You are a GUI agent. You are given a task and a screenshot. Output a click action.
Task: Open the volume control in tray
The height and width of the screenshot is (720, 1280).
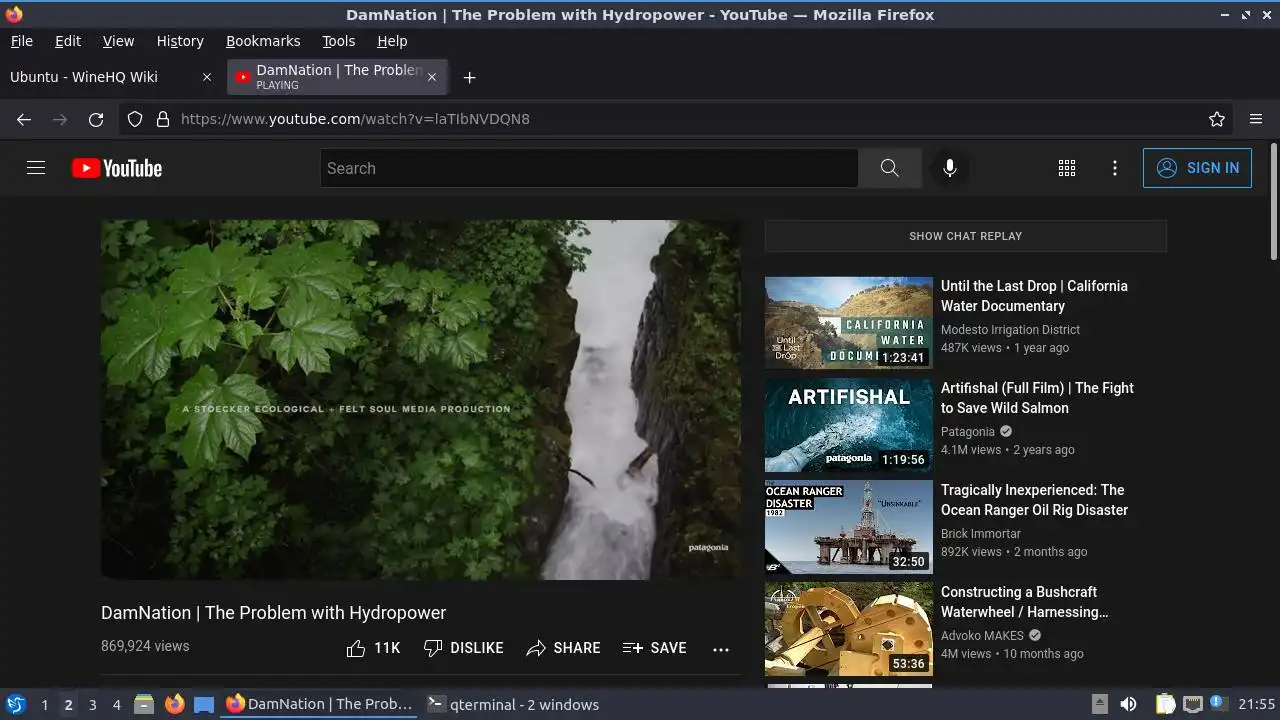coord(1128,704)
